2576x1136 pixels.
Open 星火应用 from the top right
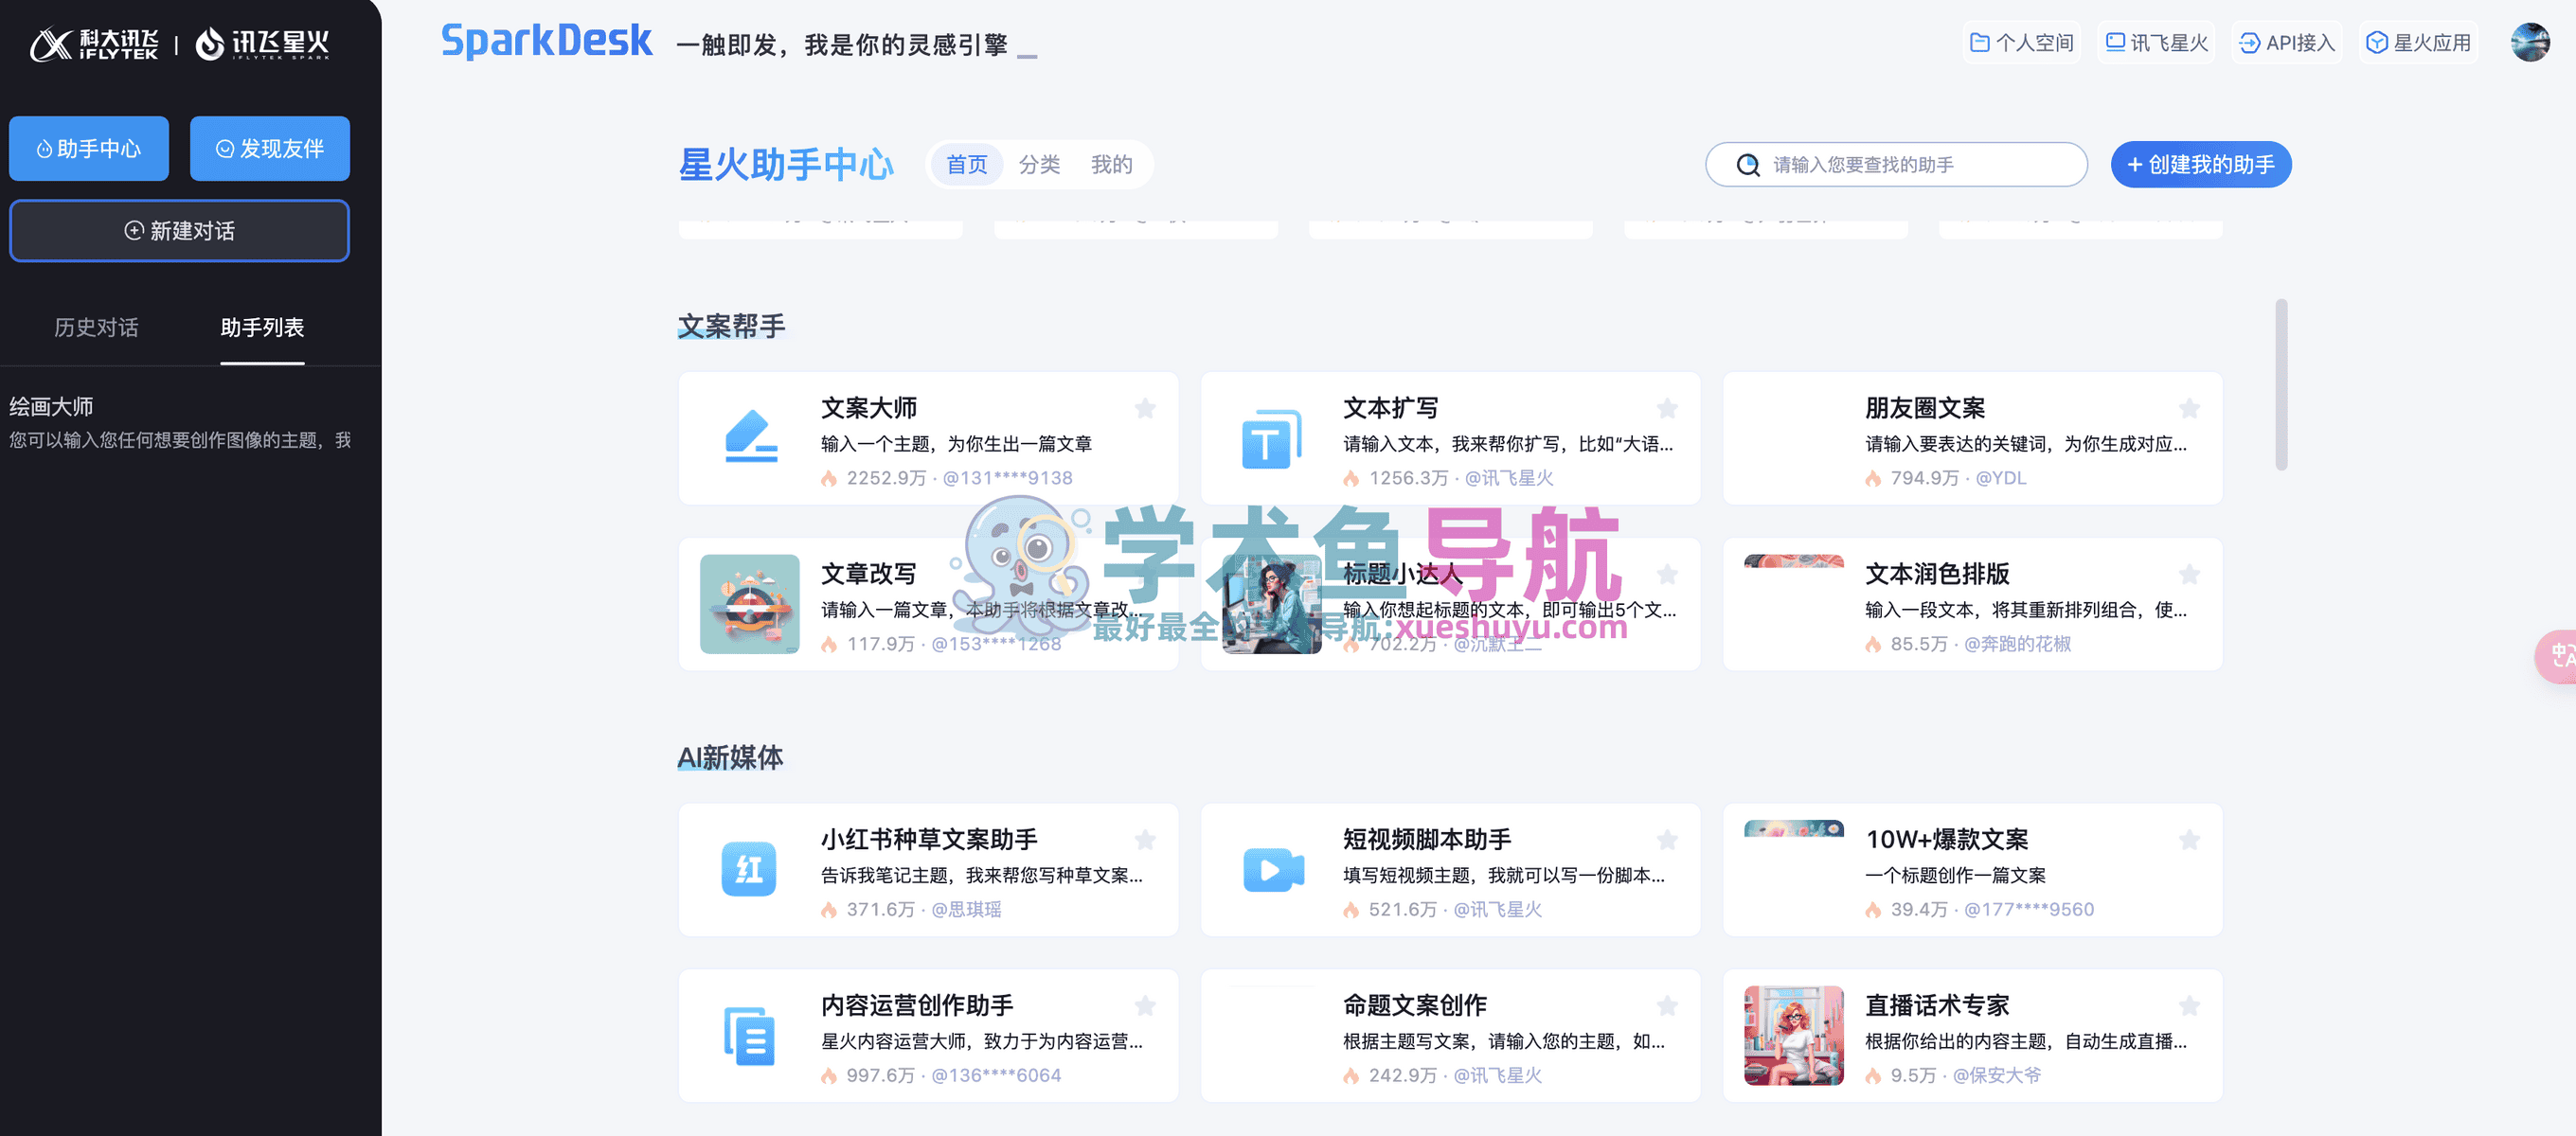2418,42
